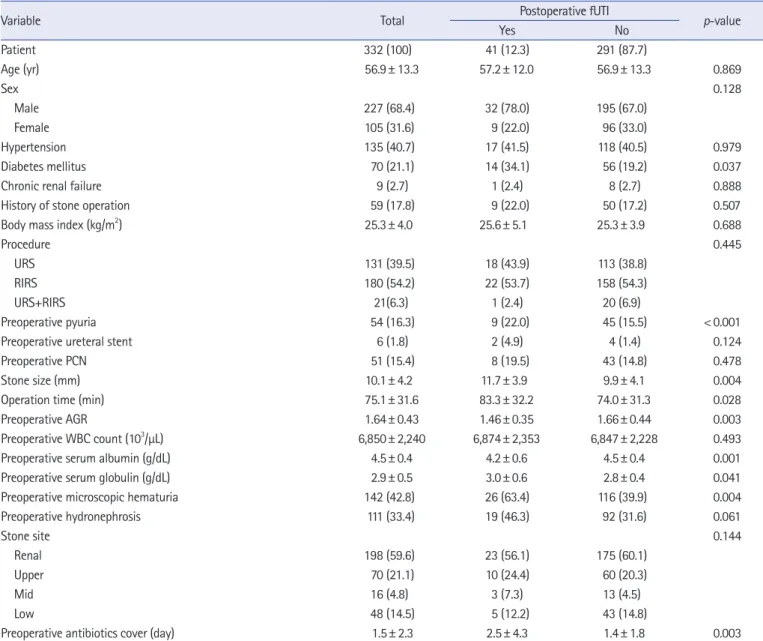
Task: Click the 0.001 p-value for albumin
Action: 727,458
